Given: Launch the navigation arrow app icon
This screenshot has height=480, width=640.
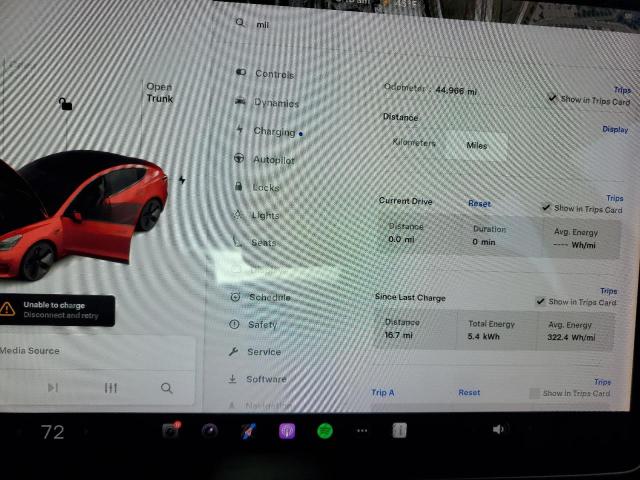Looking at the screenshot, I should tap(248, 431).
